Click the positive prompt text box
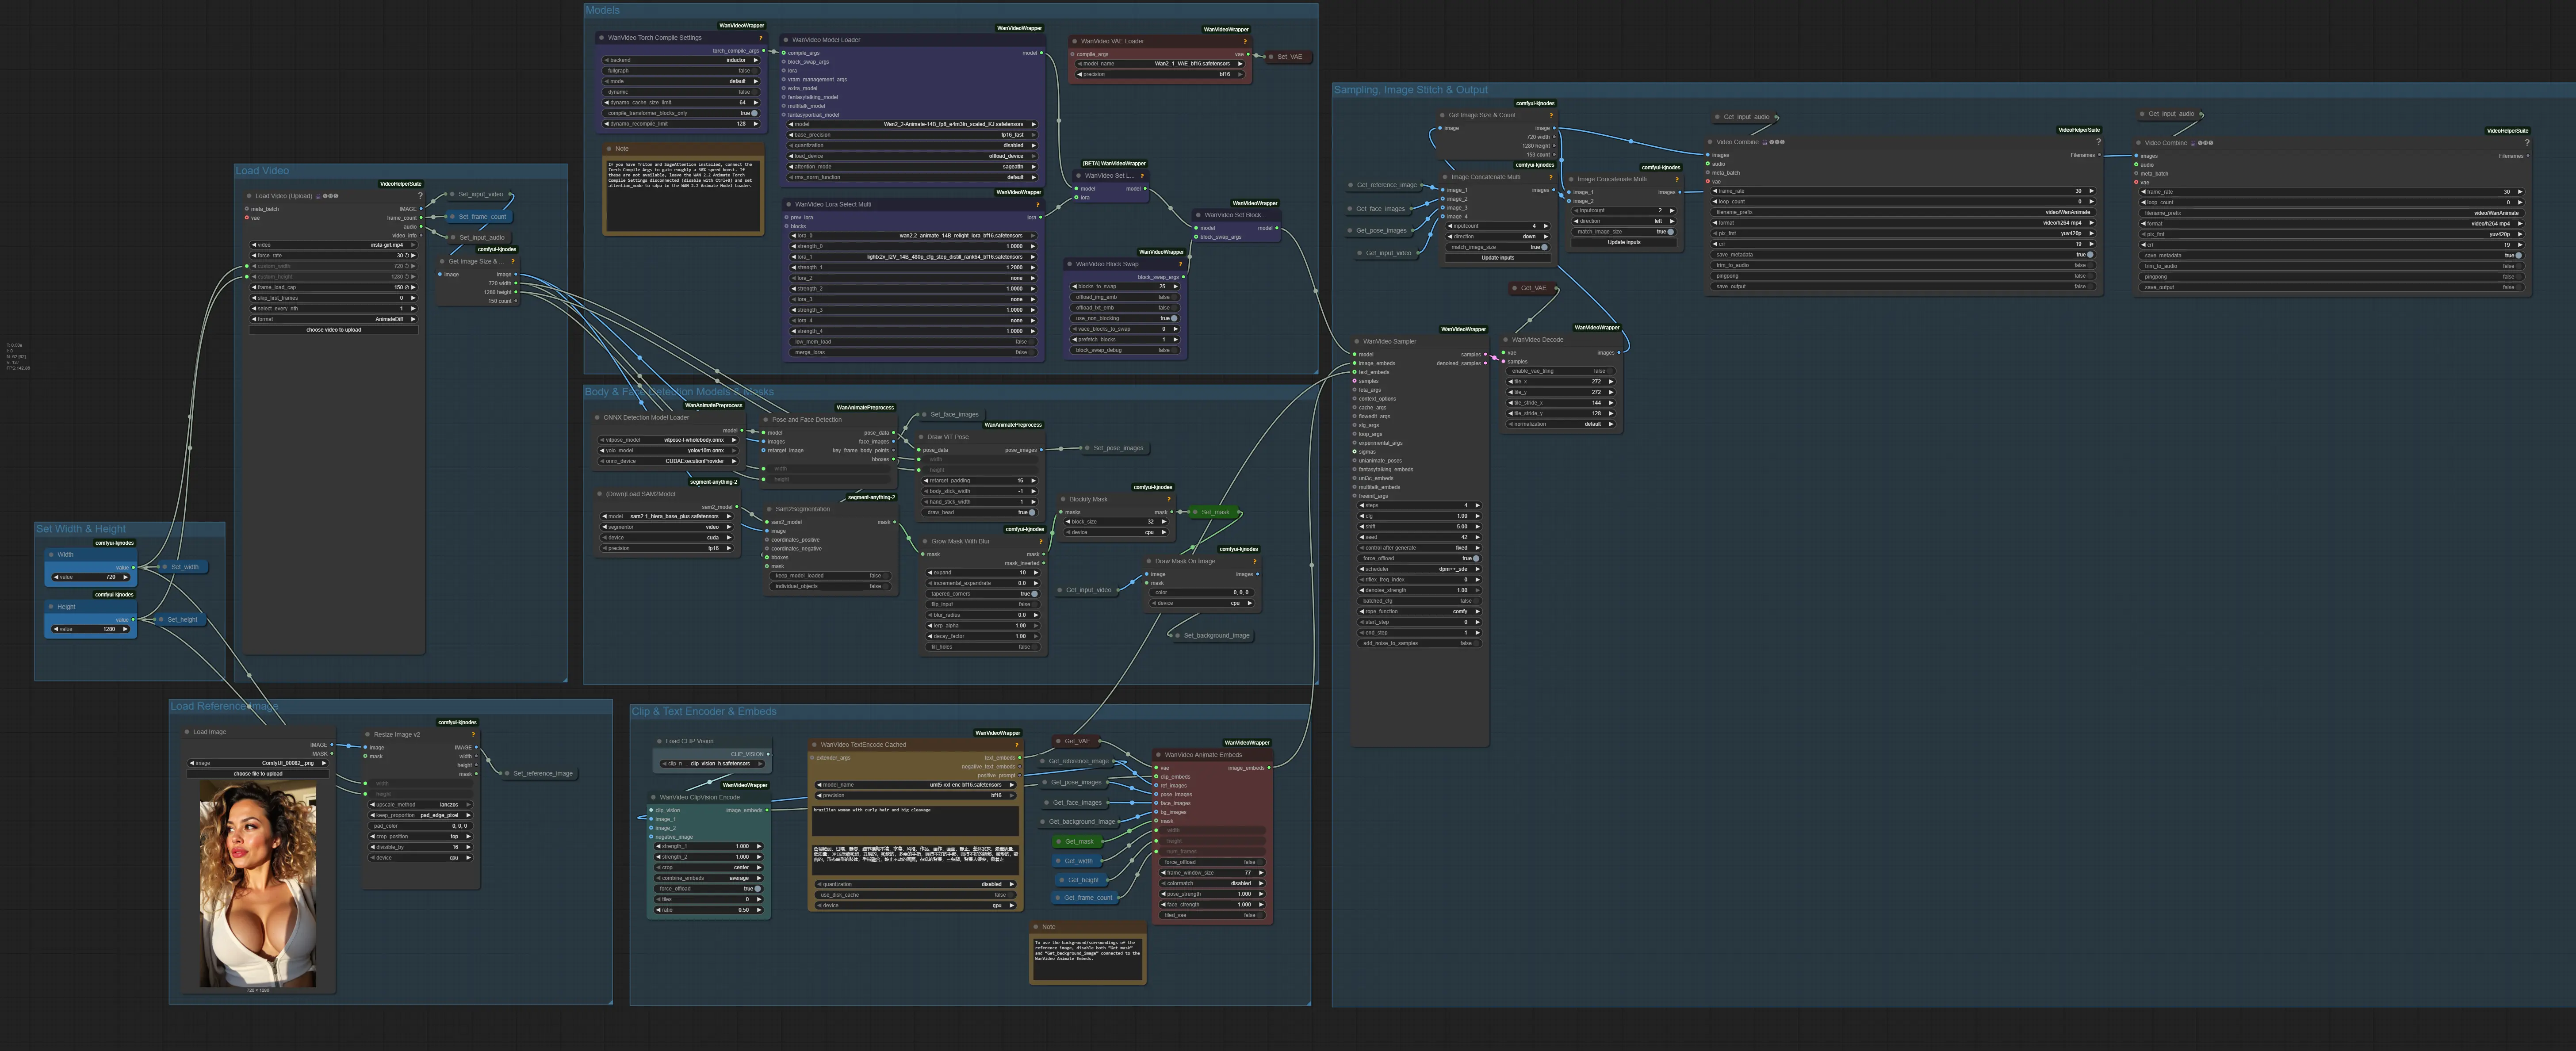Image resolution: width=2576 pixels, height=1051 pixels. point(914,820)
